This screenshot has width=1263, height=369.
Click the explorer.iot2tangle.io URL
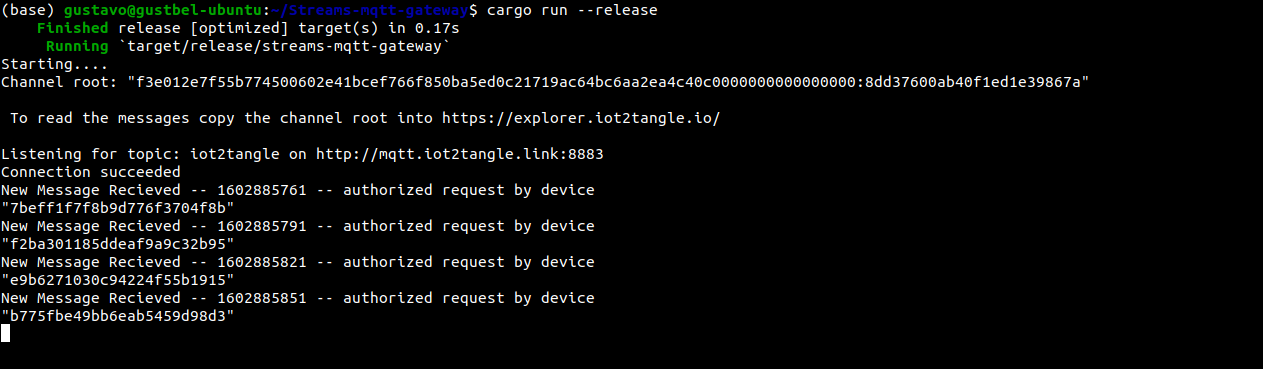click(x=580, y=118)
